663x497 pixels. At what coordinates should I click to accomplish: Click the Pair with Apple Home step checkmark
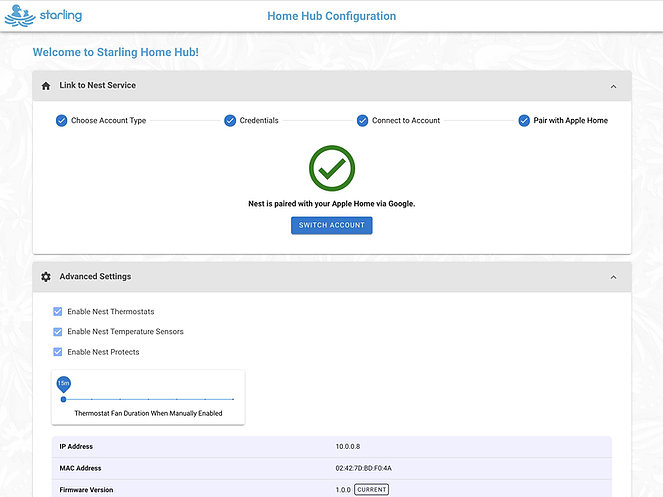(x=524, y=121)
